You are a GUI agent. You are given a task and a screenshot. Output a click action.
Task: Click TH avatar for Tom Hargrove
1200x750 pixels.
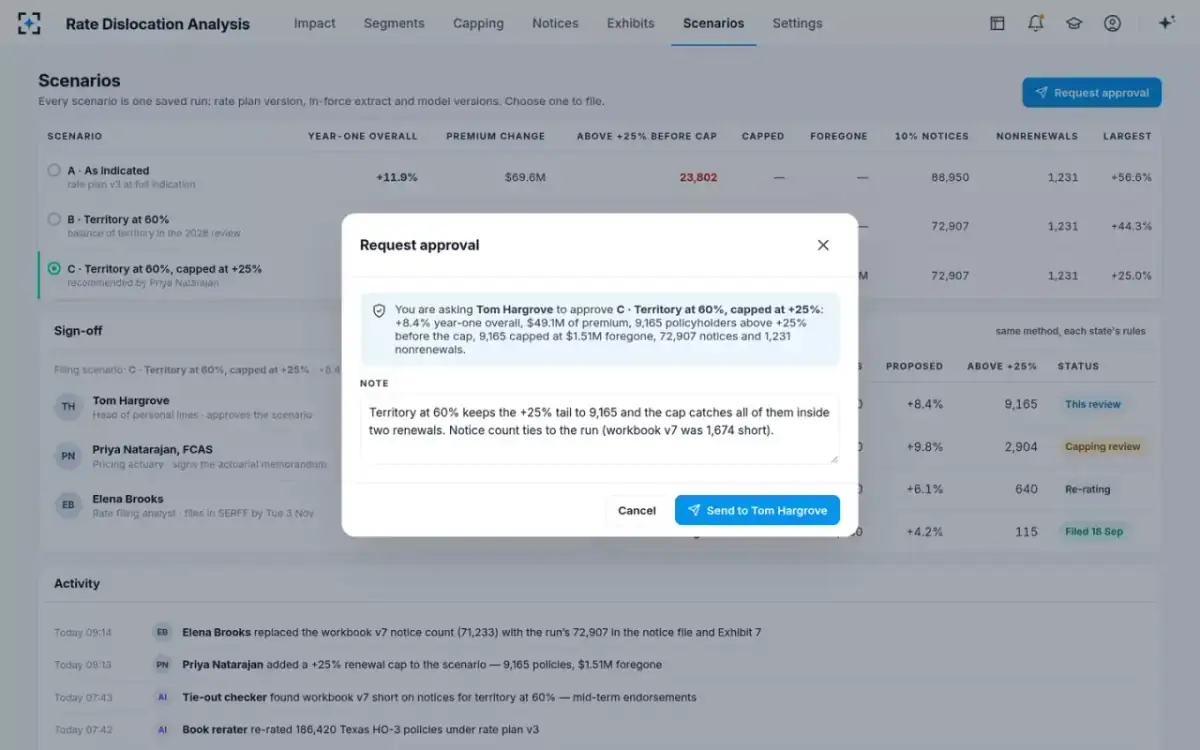(68, 407)
